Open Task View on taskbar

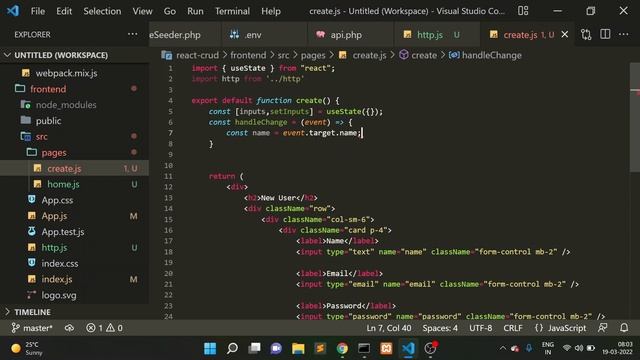(254, 348)
